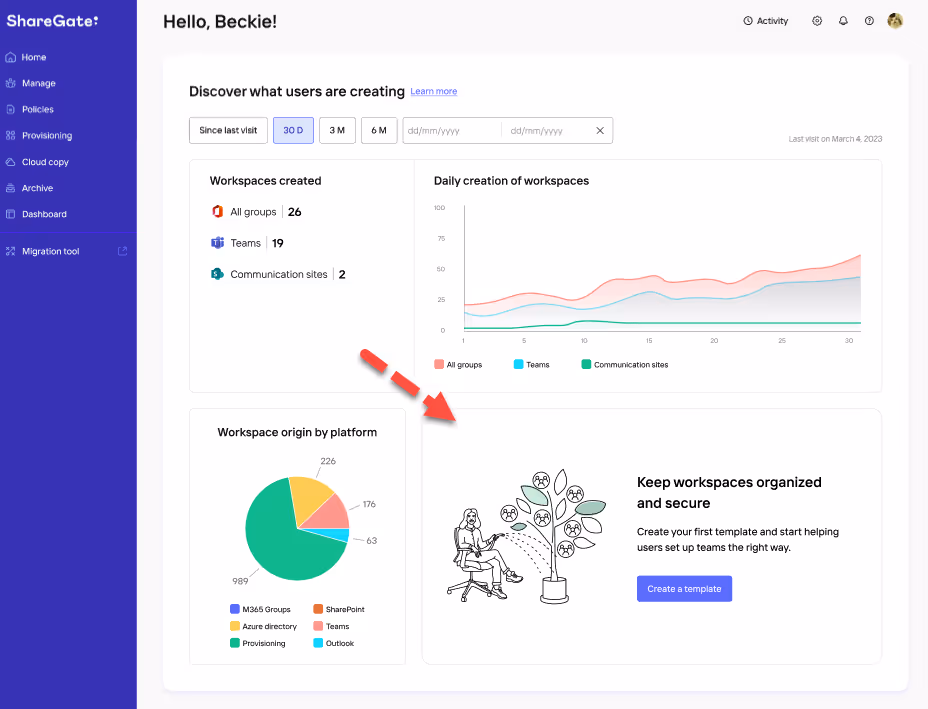Click the Provisioning legend swatch
Viewport: 928px width, 709px height.
coord(235,643)
